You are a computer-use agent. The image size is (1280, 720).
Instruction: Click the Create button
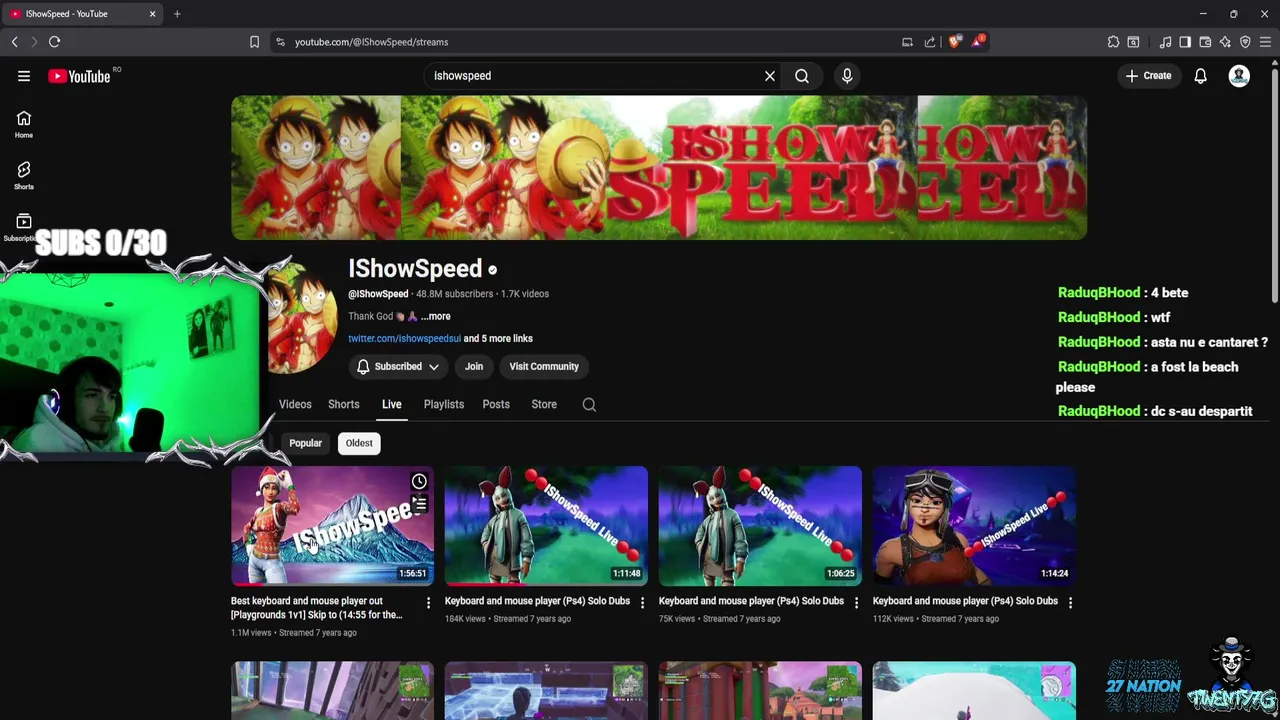1148,76
